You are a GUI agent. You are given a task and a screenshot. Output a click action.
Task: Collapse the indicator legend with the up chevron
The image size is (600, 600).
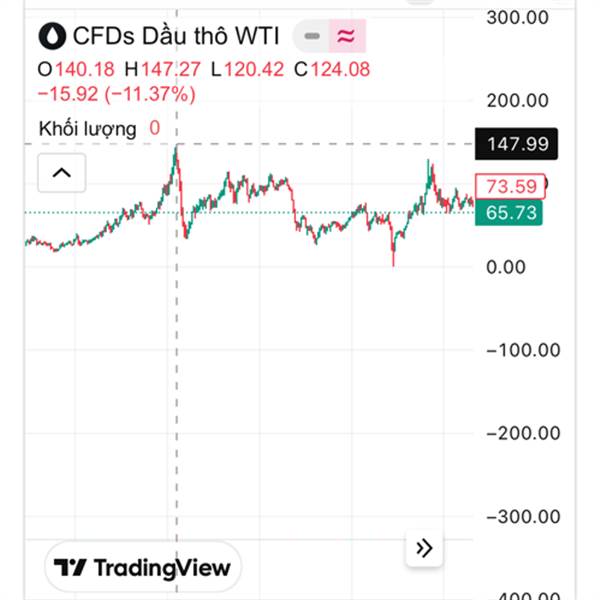pyautogui.click(x=61, y=174)
